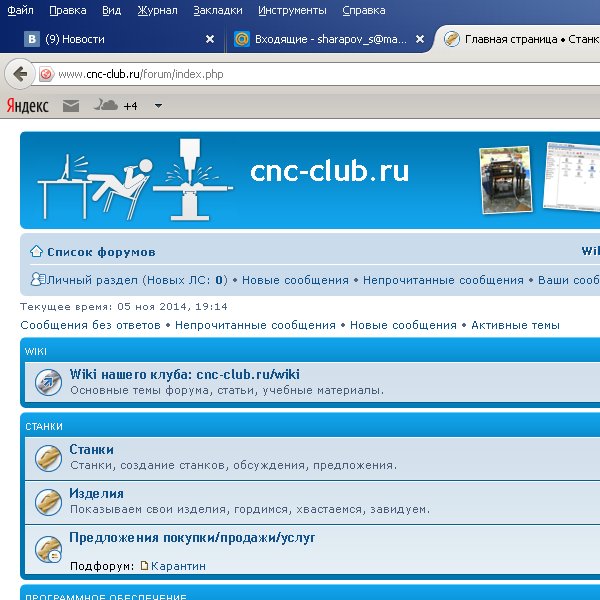The width and height of the screenshot is (600, 600).
Task: Close the (9) Новости tab
Action: click(210, 39)
